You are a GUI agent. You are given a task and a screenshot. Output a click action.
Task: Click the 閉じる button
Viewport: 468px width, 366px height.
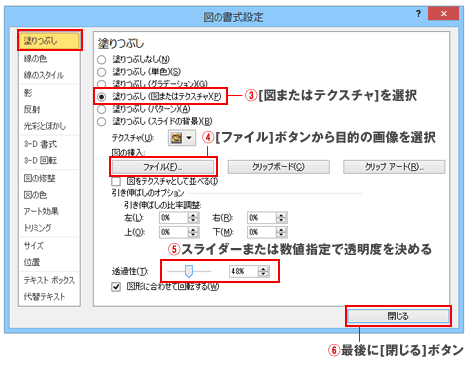click(398, 316)
